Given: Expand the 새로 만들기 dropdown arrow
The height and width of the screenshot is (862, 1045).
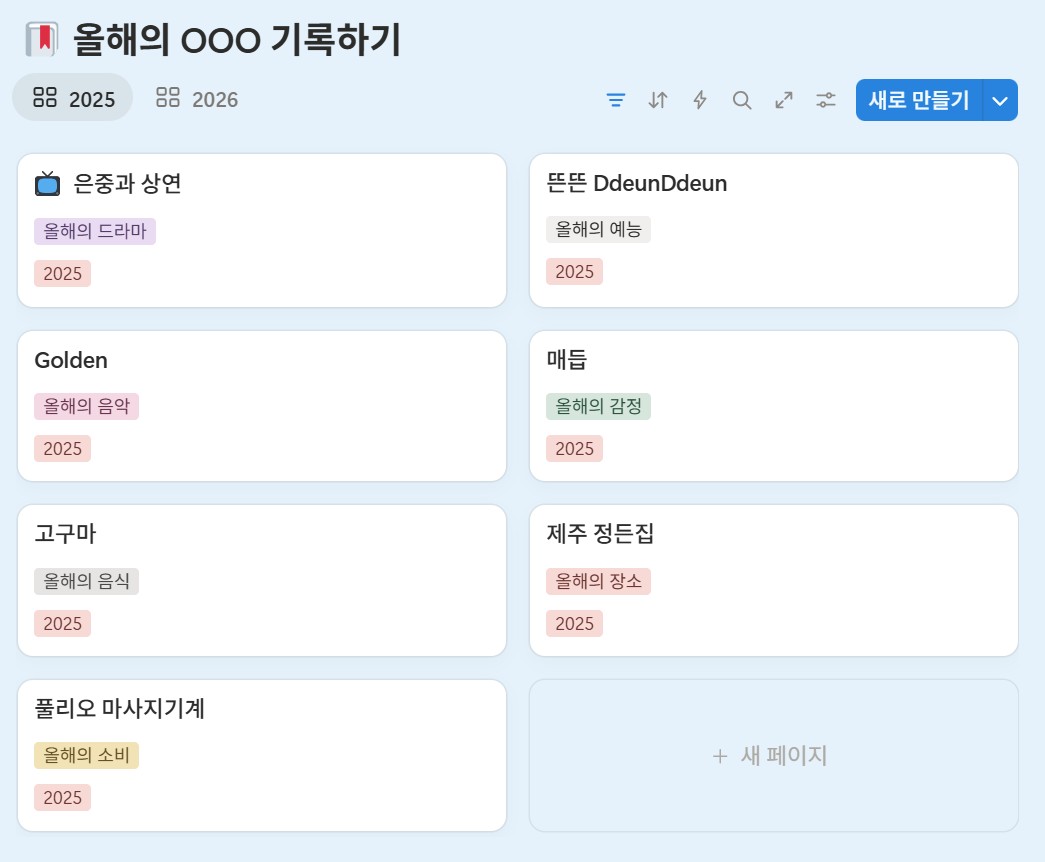Looking at the screenshot, I should 1001,100.
